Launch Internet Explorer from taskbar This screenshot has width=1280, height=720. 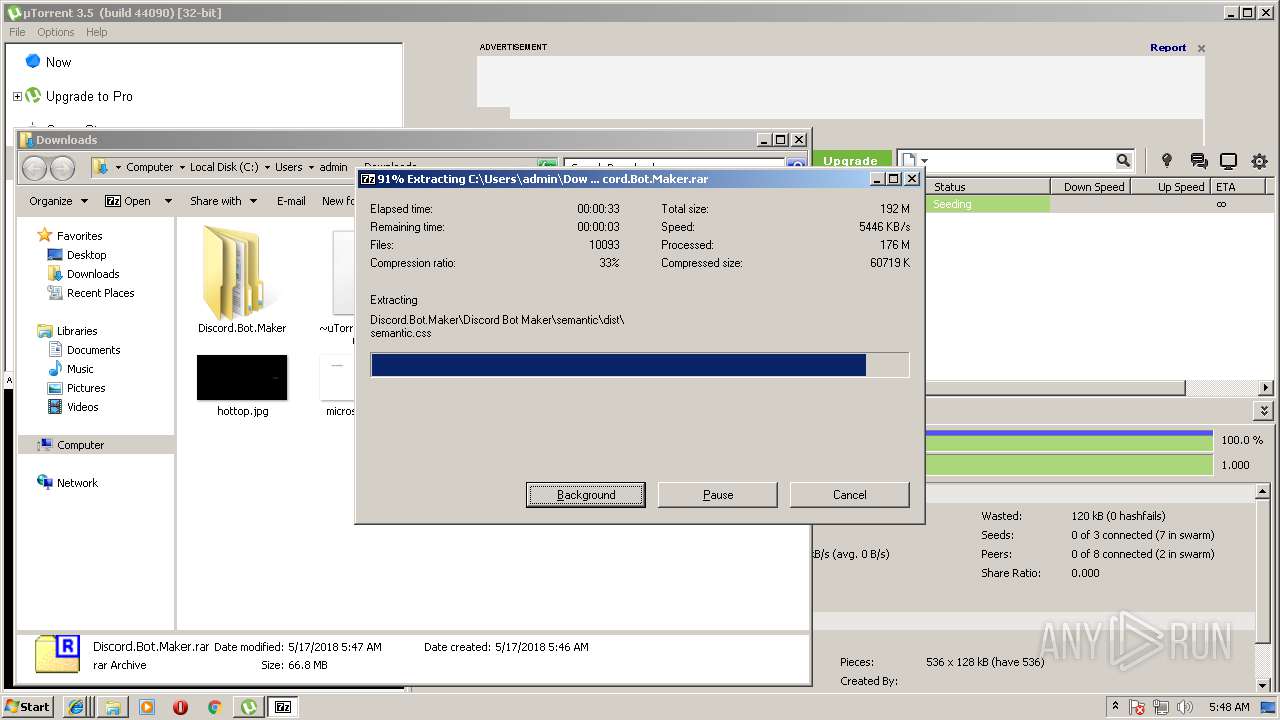(x=76, y=707)
